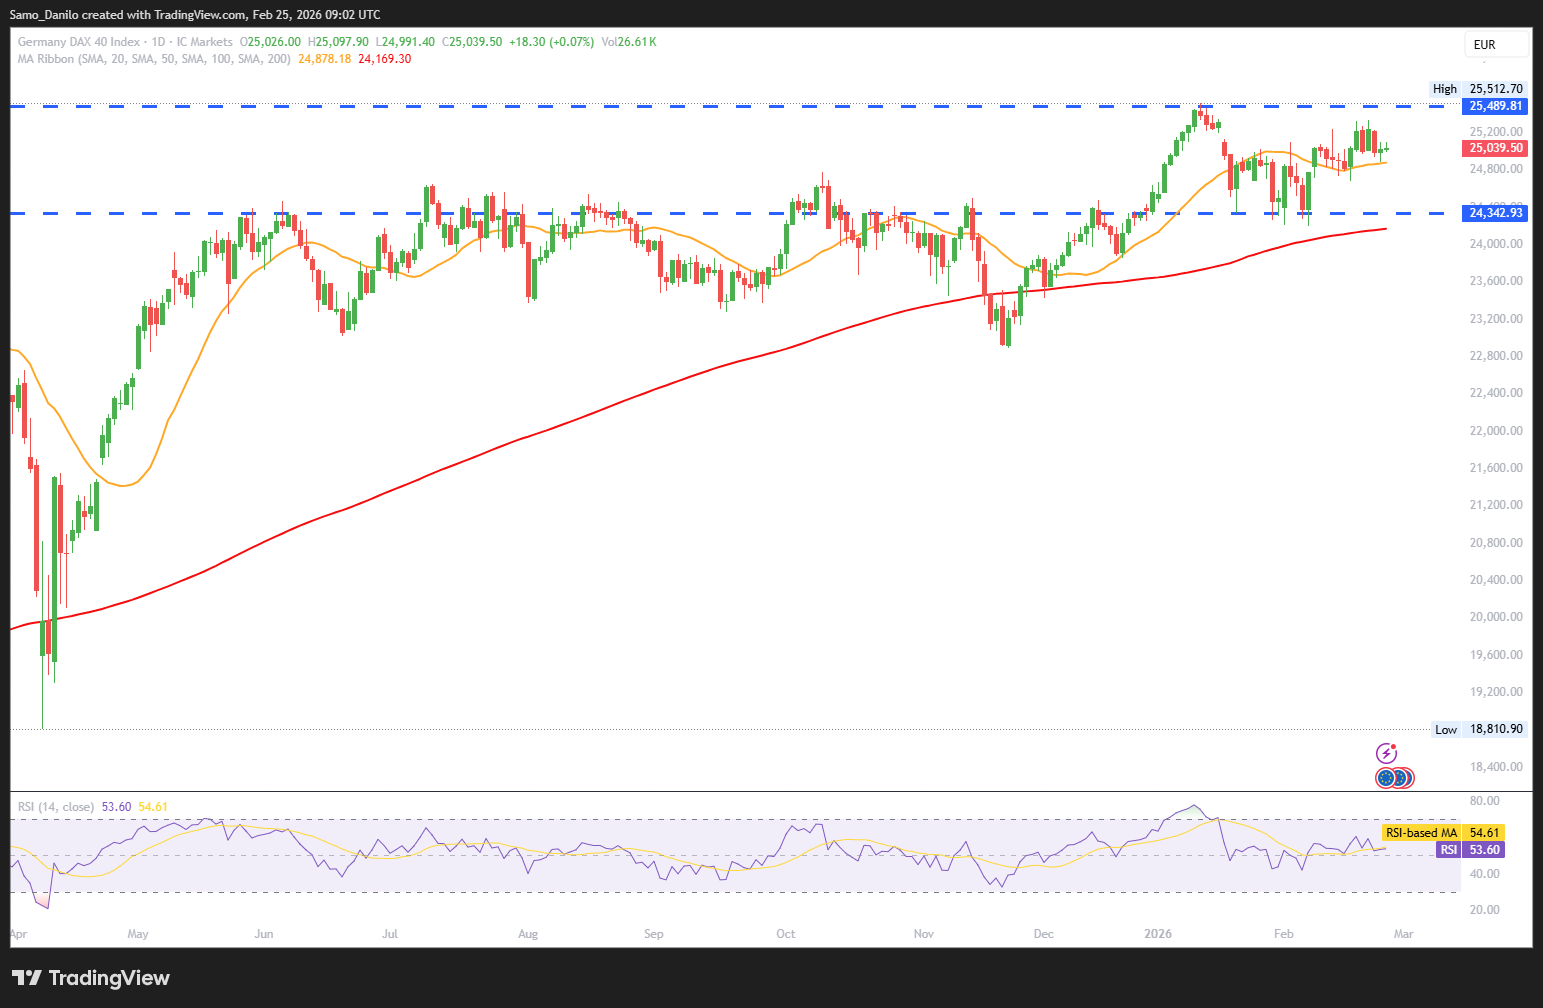Select the RSI (14, close) indicator legend

tap(56, 807)
